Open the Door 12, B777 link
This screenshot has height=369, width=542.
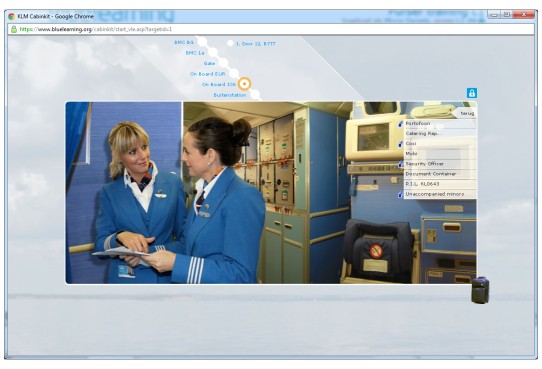click(255, 44)
